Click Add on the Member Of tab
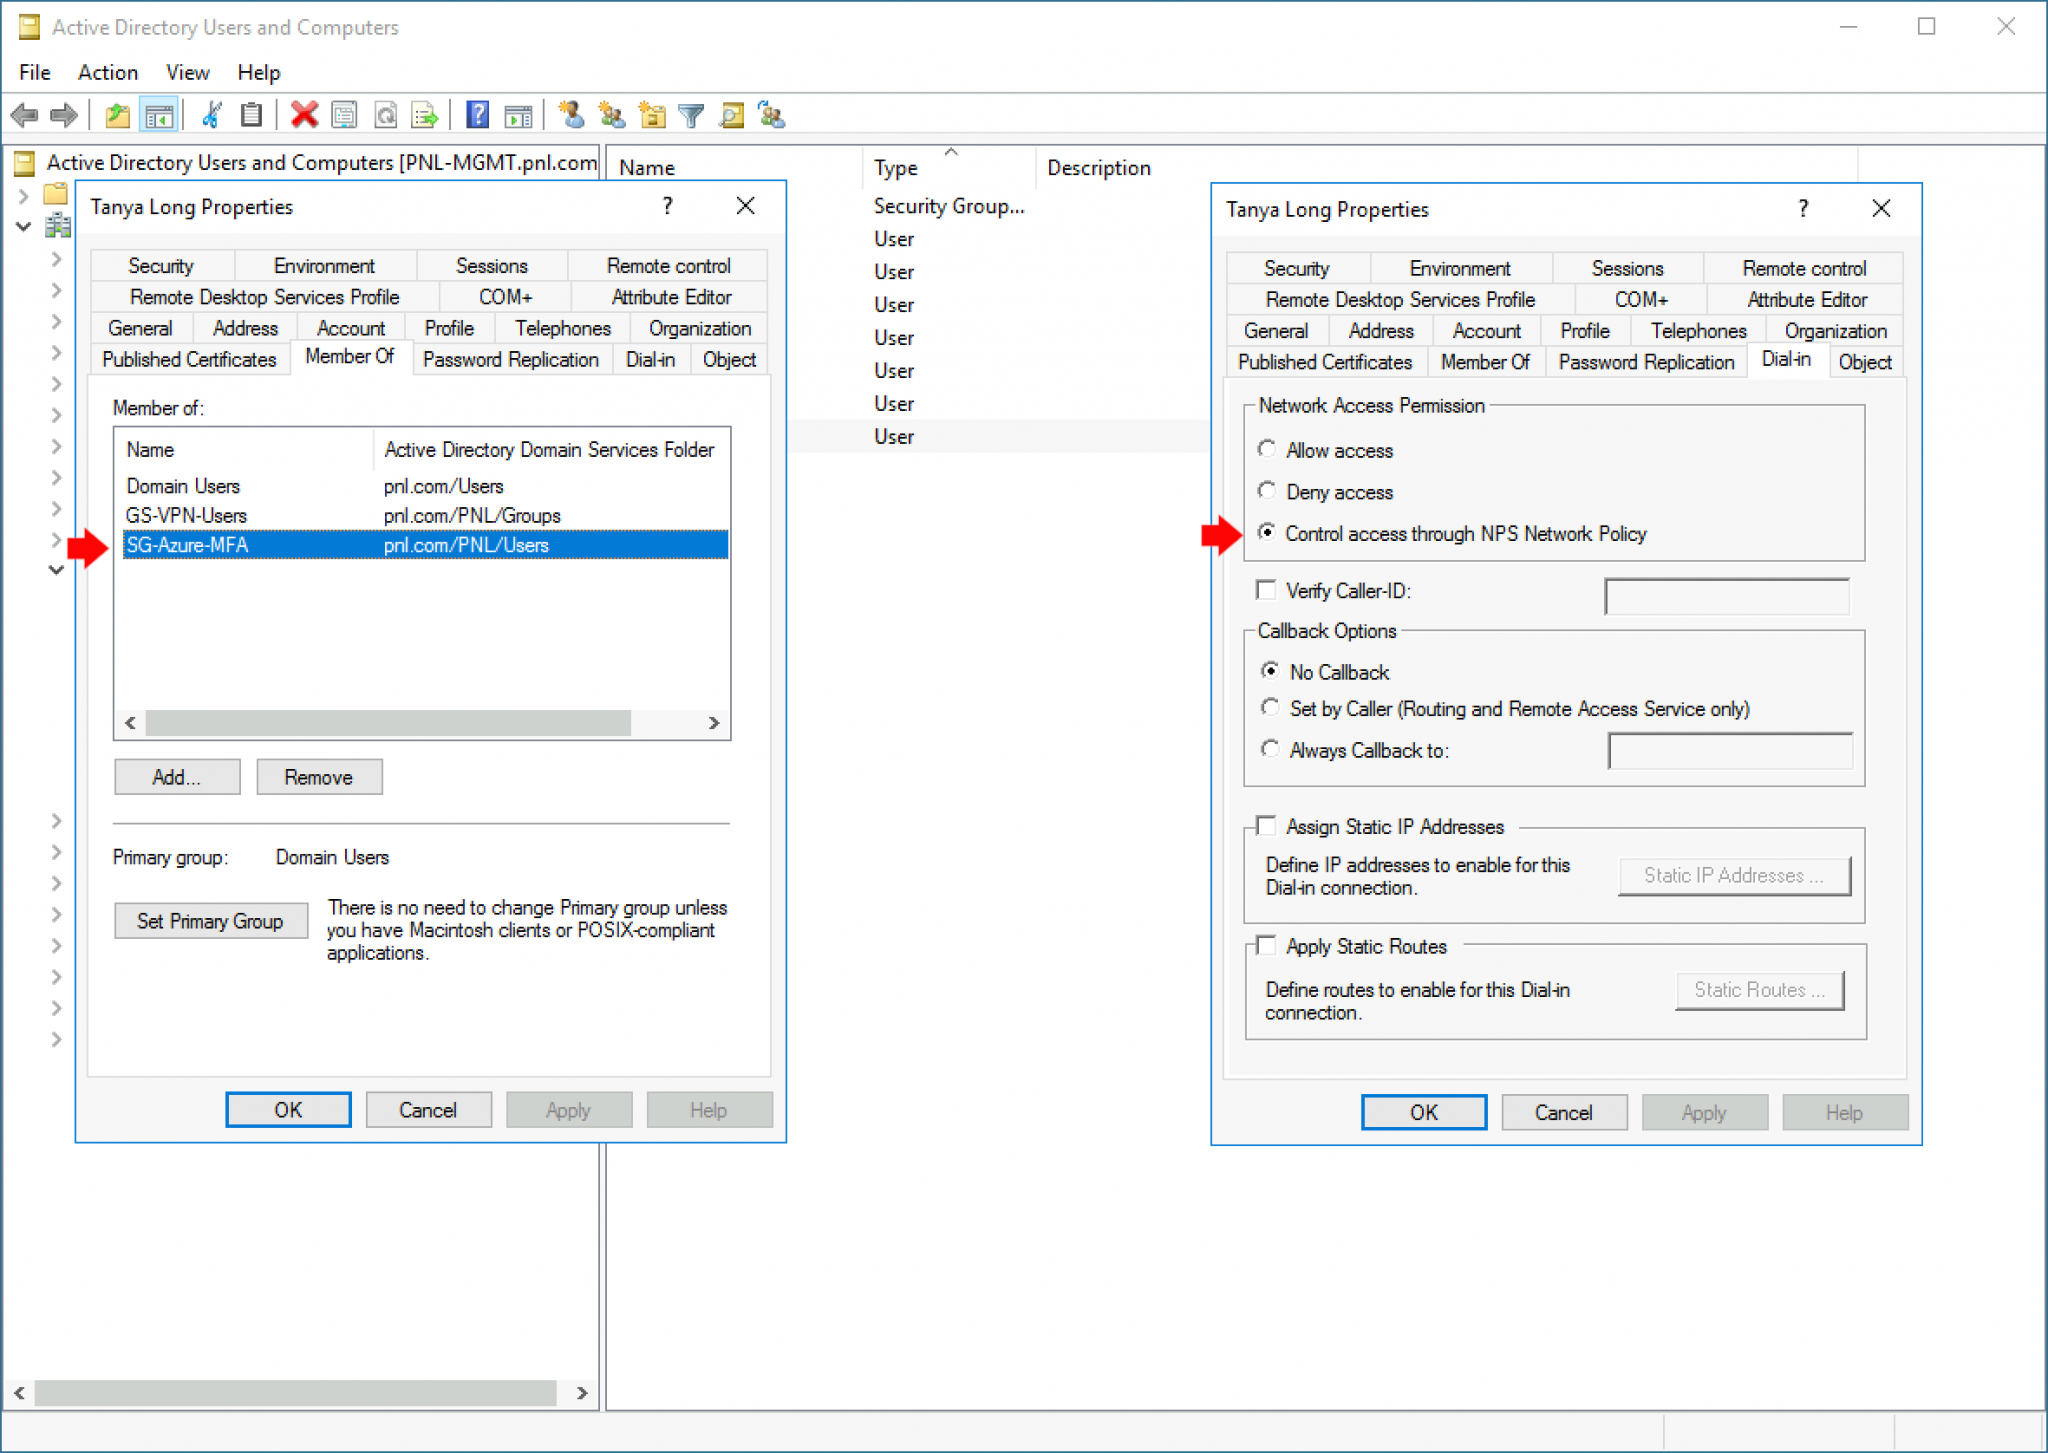Image resolution: width=2048 pixels, height=1453 pixels. (x=176, y=777)
